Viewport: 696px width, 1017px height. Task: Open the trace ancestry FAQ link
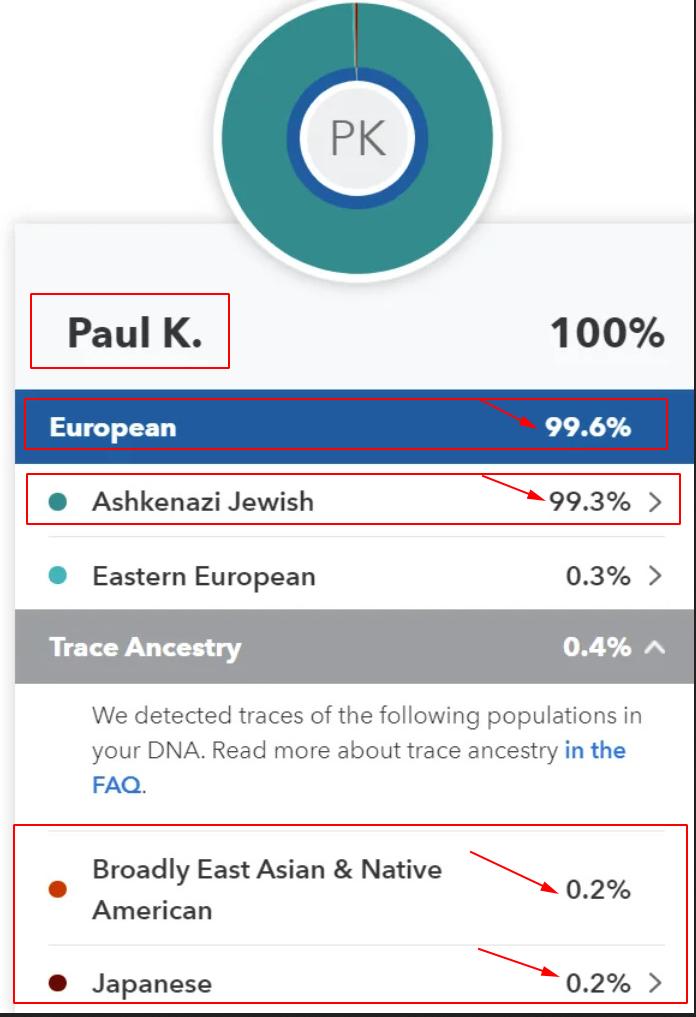click(595, 751)
